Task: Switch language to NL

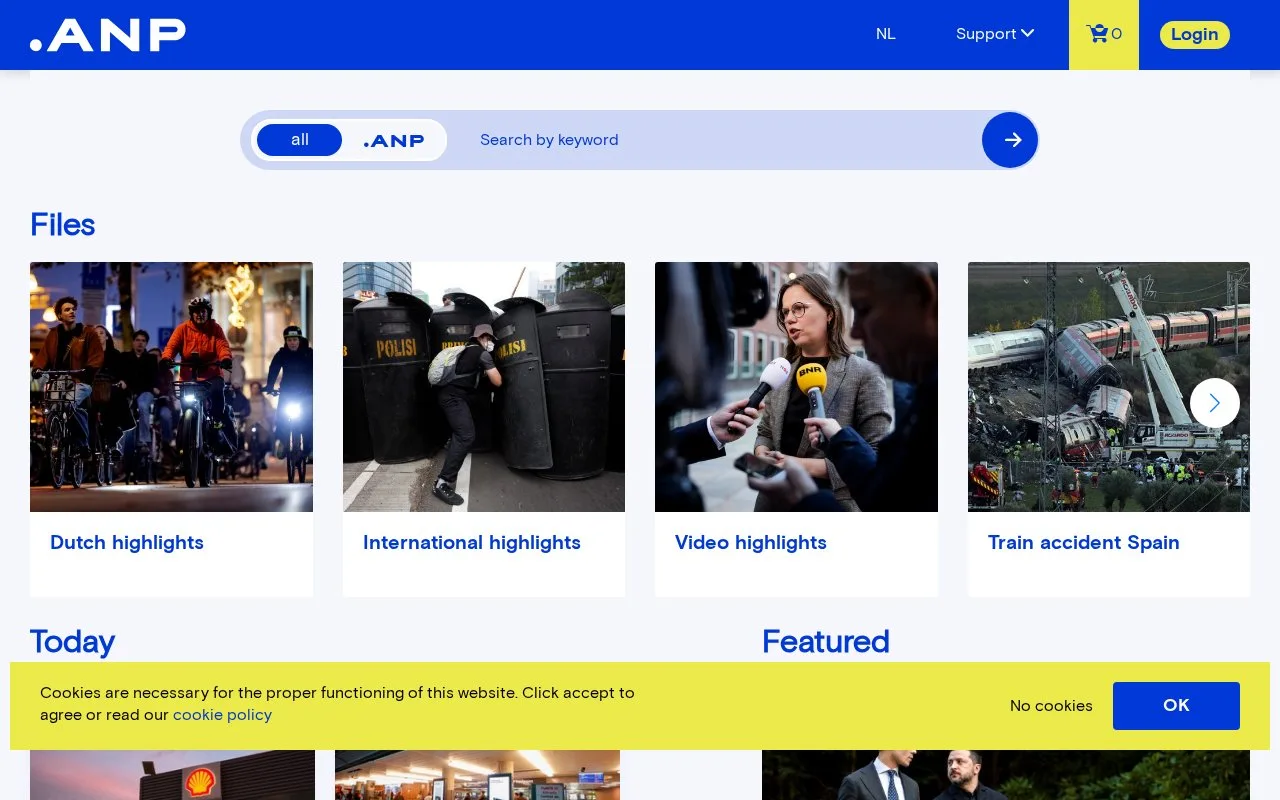Action: [x=886, y=34]
